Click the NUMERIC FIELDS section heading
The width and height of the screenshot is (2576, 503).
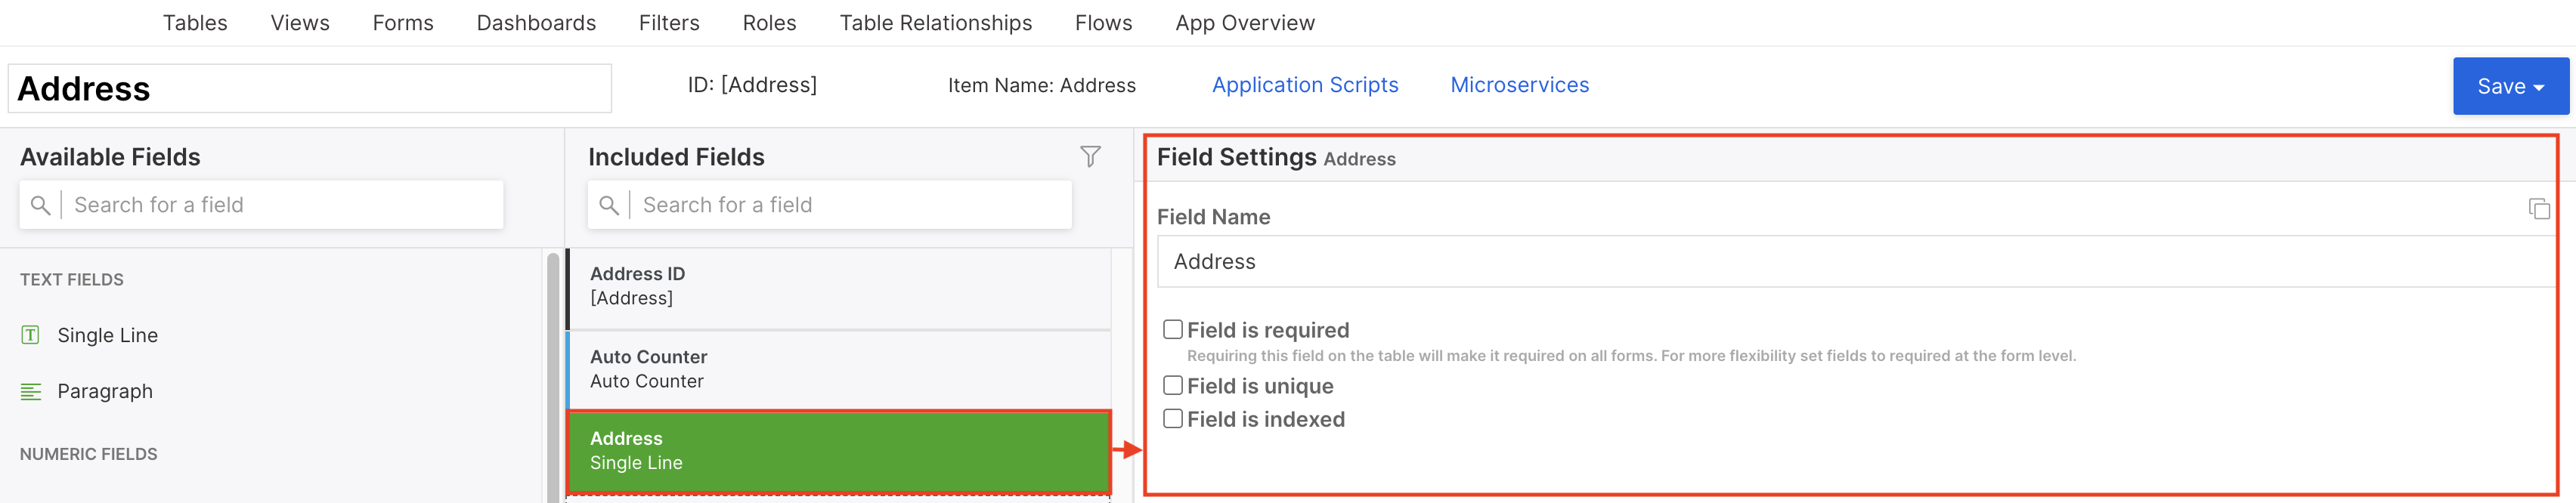[89, 454]
